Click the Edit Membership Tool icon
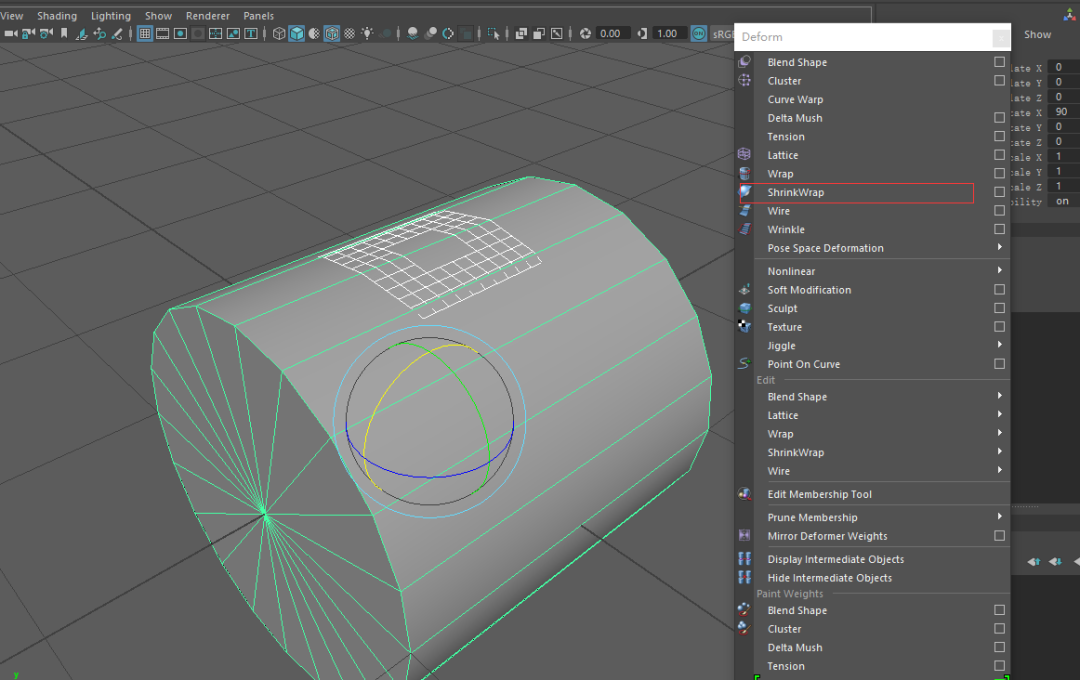Screen dimensions: 1080x680 [744, 494]
